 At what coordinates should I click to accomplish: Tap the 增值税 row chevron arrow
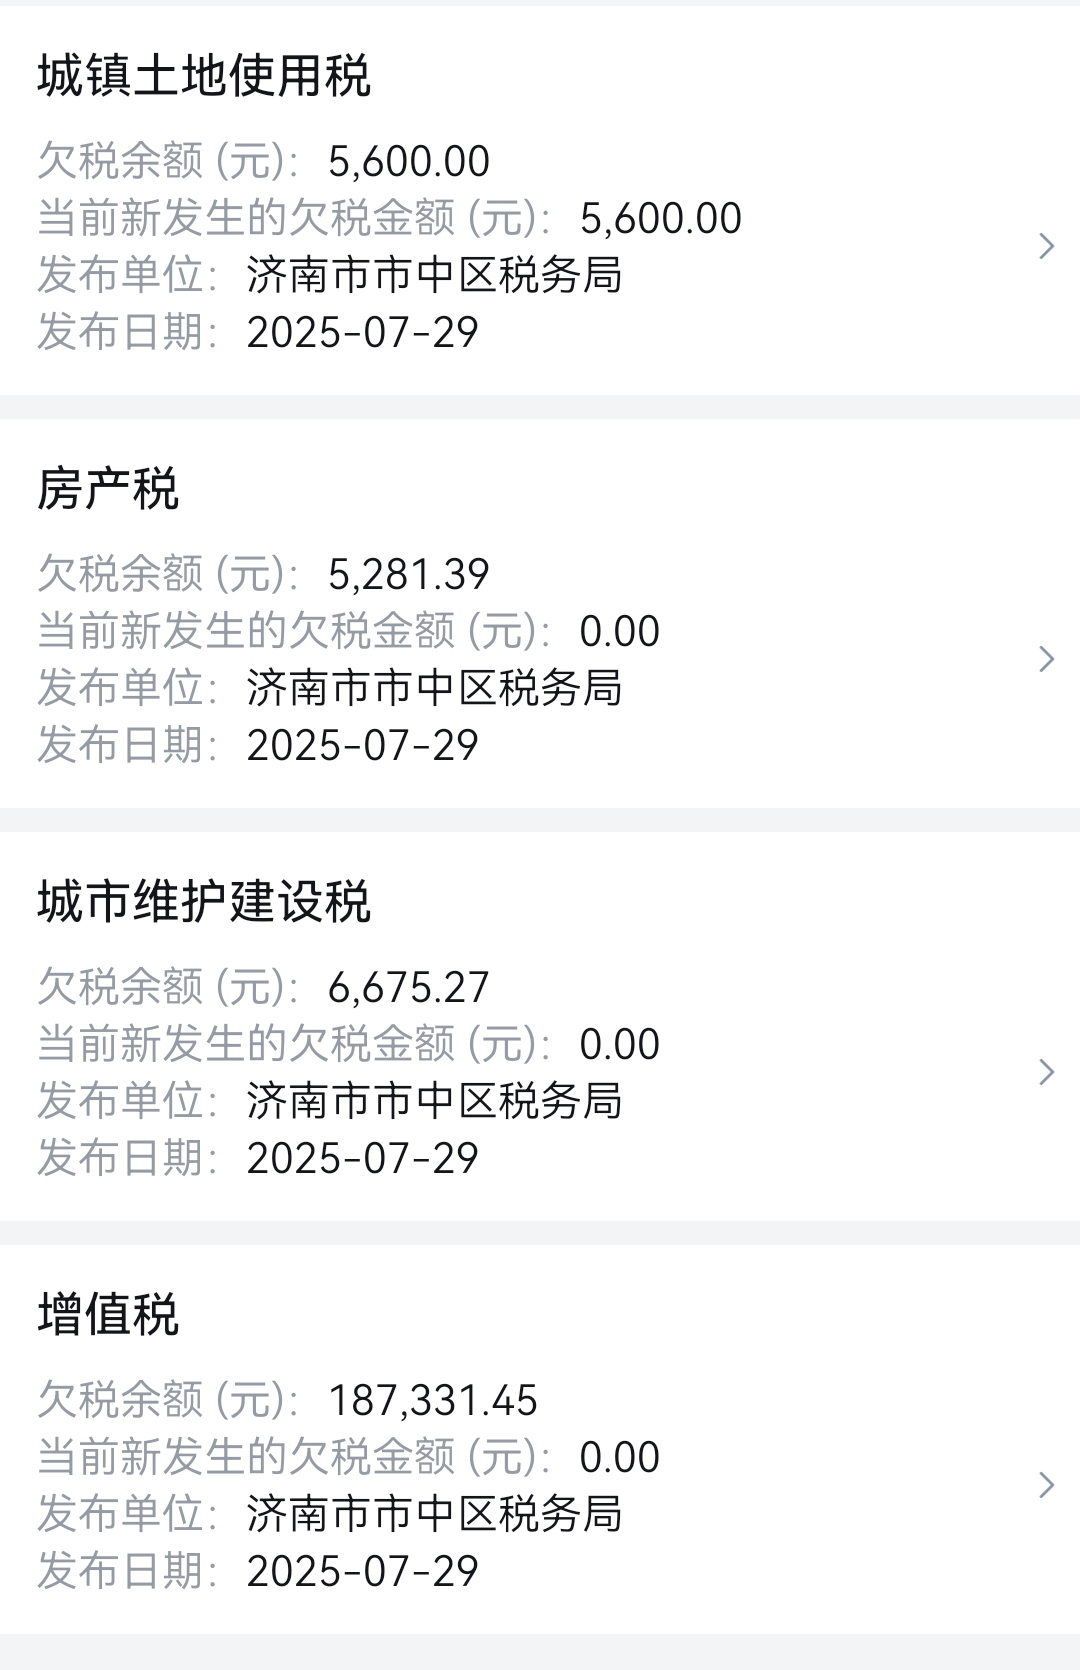[1047, 1485]
